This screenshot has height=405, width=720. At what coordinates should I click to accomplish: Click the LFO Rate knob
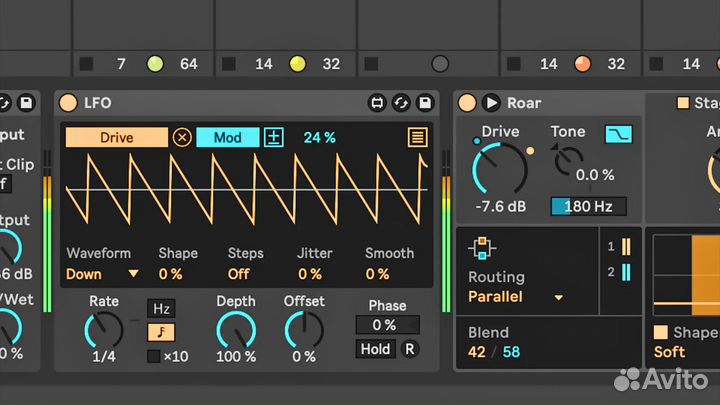tap(104, 330)
